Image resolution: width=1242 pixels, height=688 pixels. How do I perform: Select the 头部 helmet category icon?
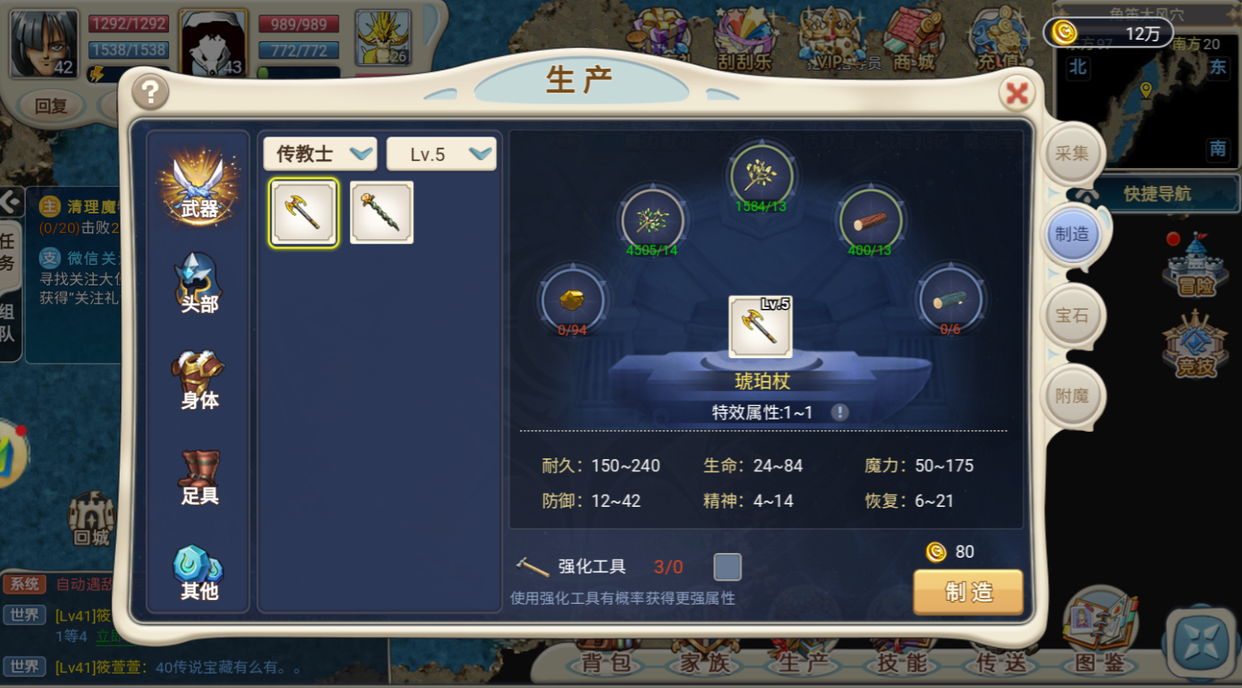tap(199, 283)
